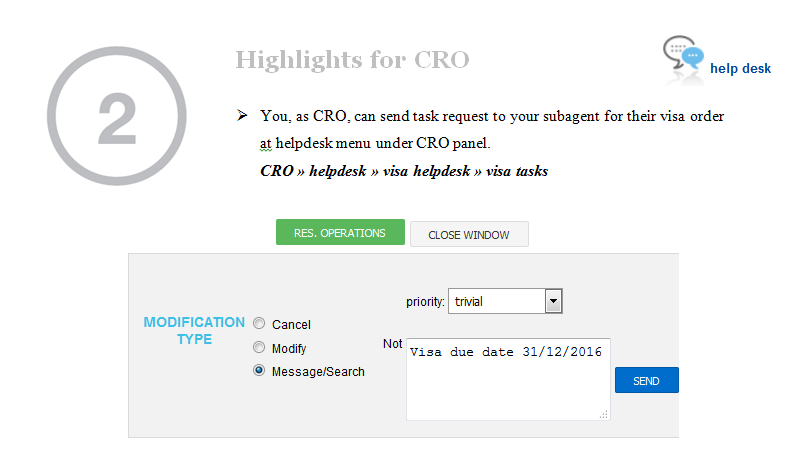Click the blue SEND button
The width and height of the screenshot is (807, 467).
[x=646, y=380]
